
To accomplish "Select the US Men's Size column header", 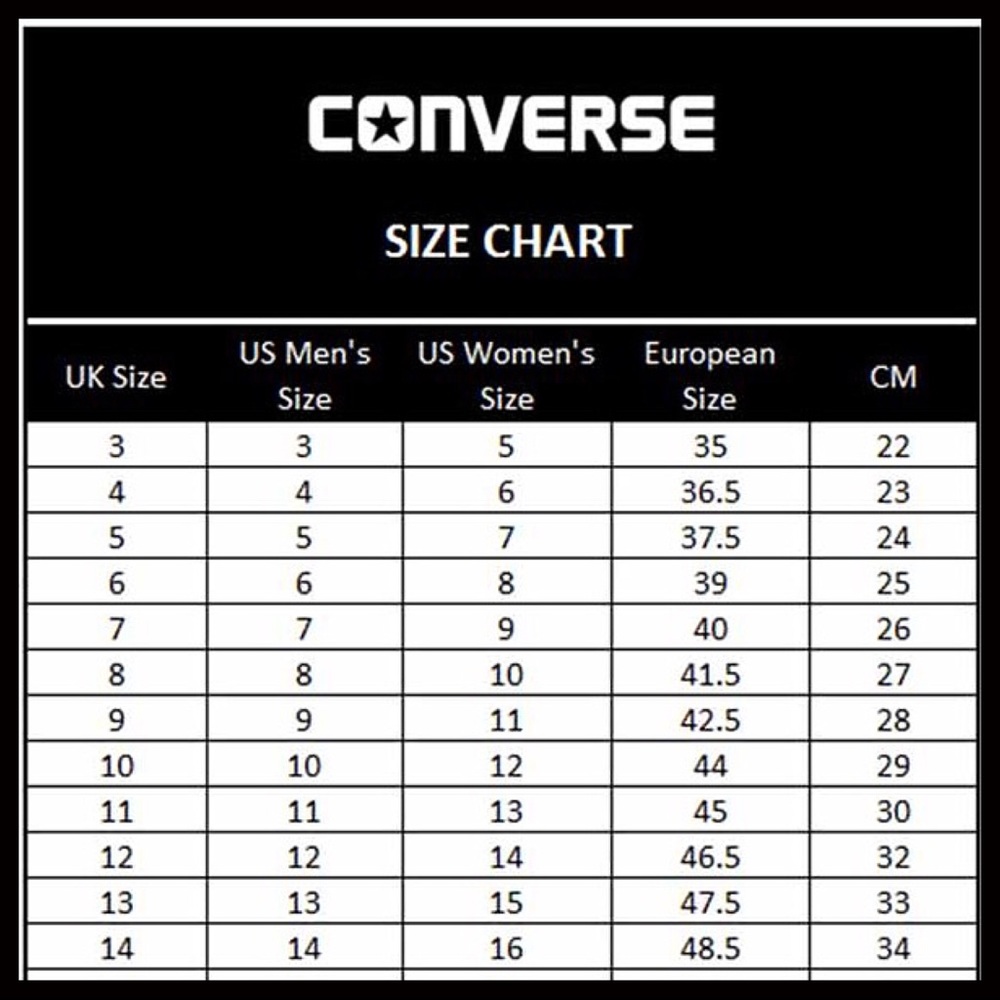I will click(x=304, y=376).
